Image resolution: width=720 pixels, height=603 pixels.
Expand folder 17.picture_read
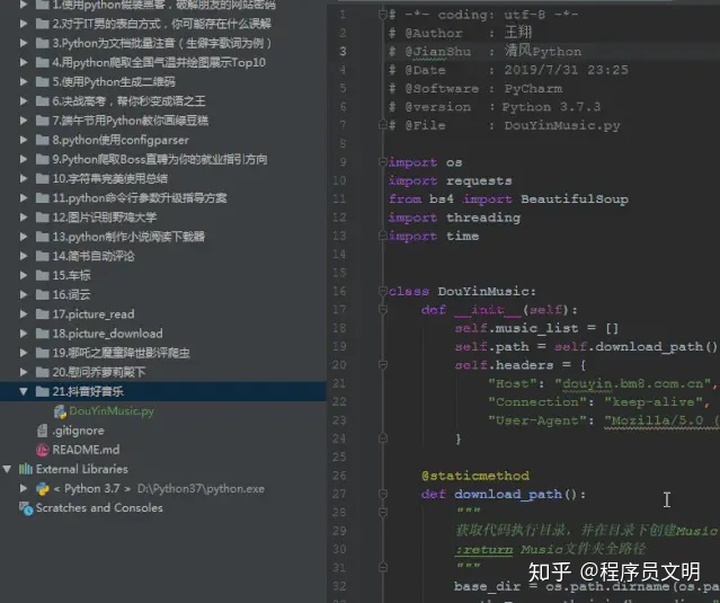[x=23, y=314]
